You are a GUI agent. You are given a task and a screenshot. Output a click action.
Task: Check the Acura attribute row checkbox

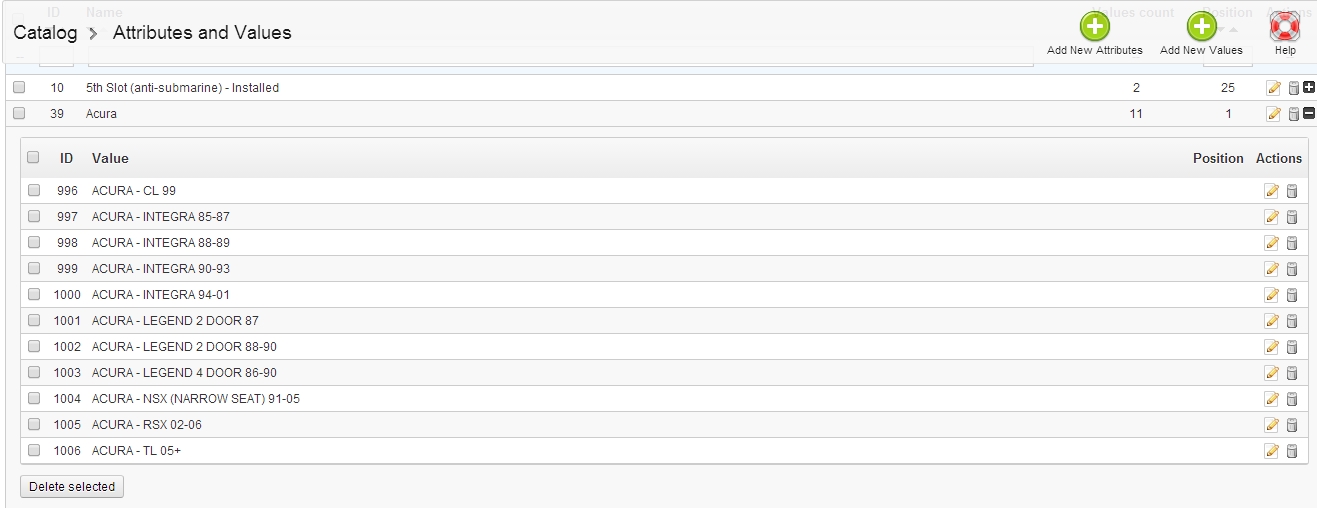tap(19, 113)
